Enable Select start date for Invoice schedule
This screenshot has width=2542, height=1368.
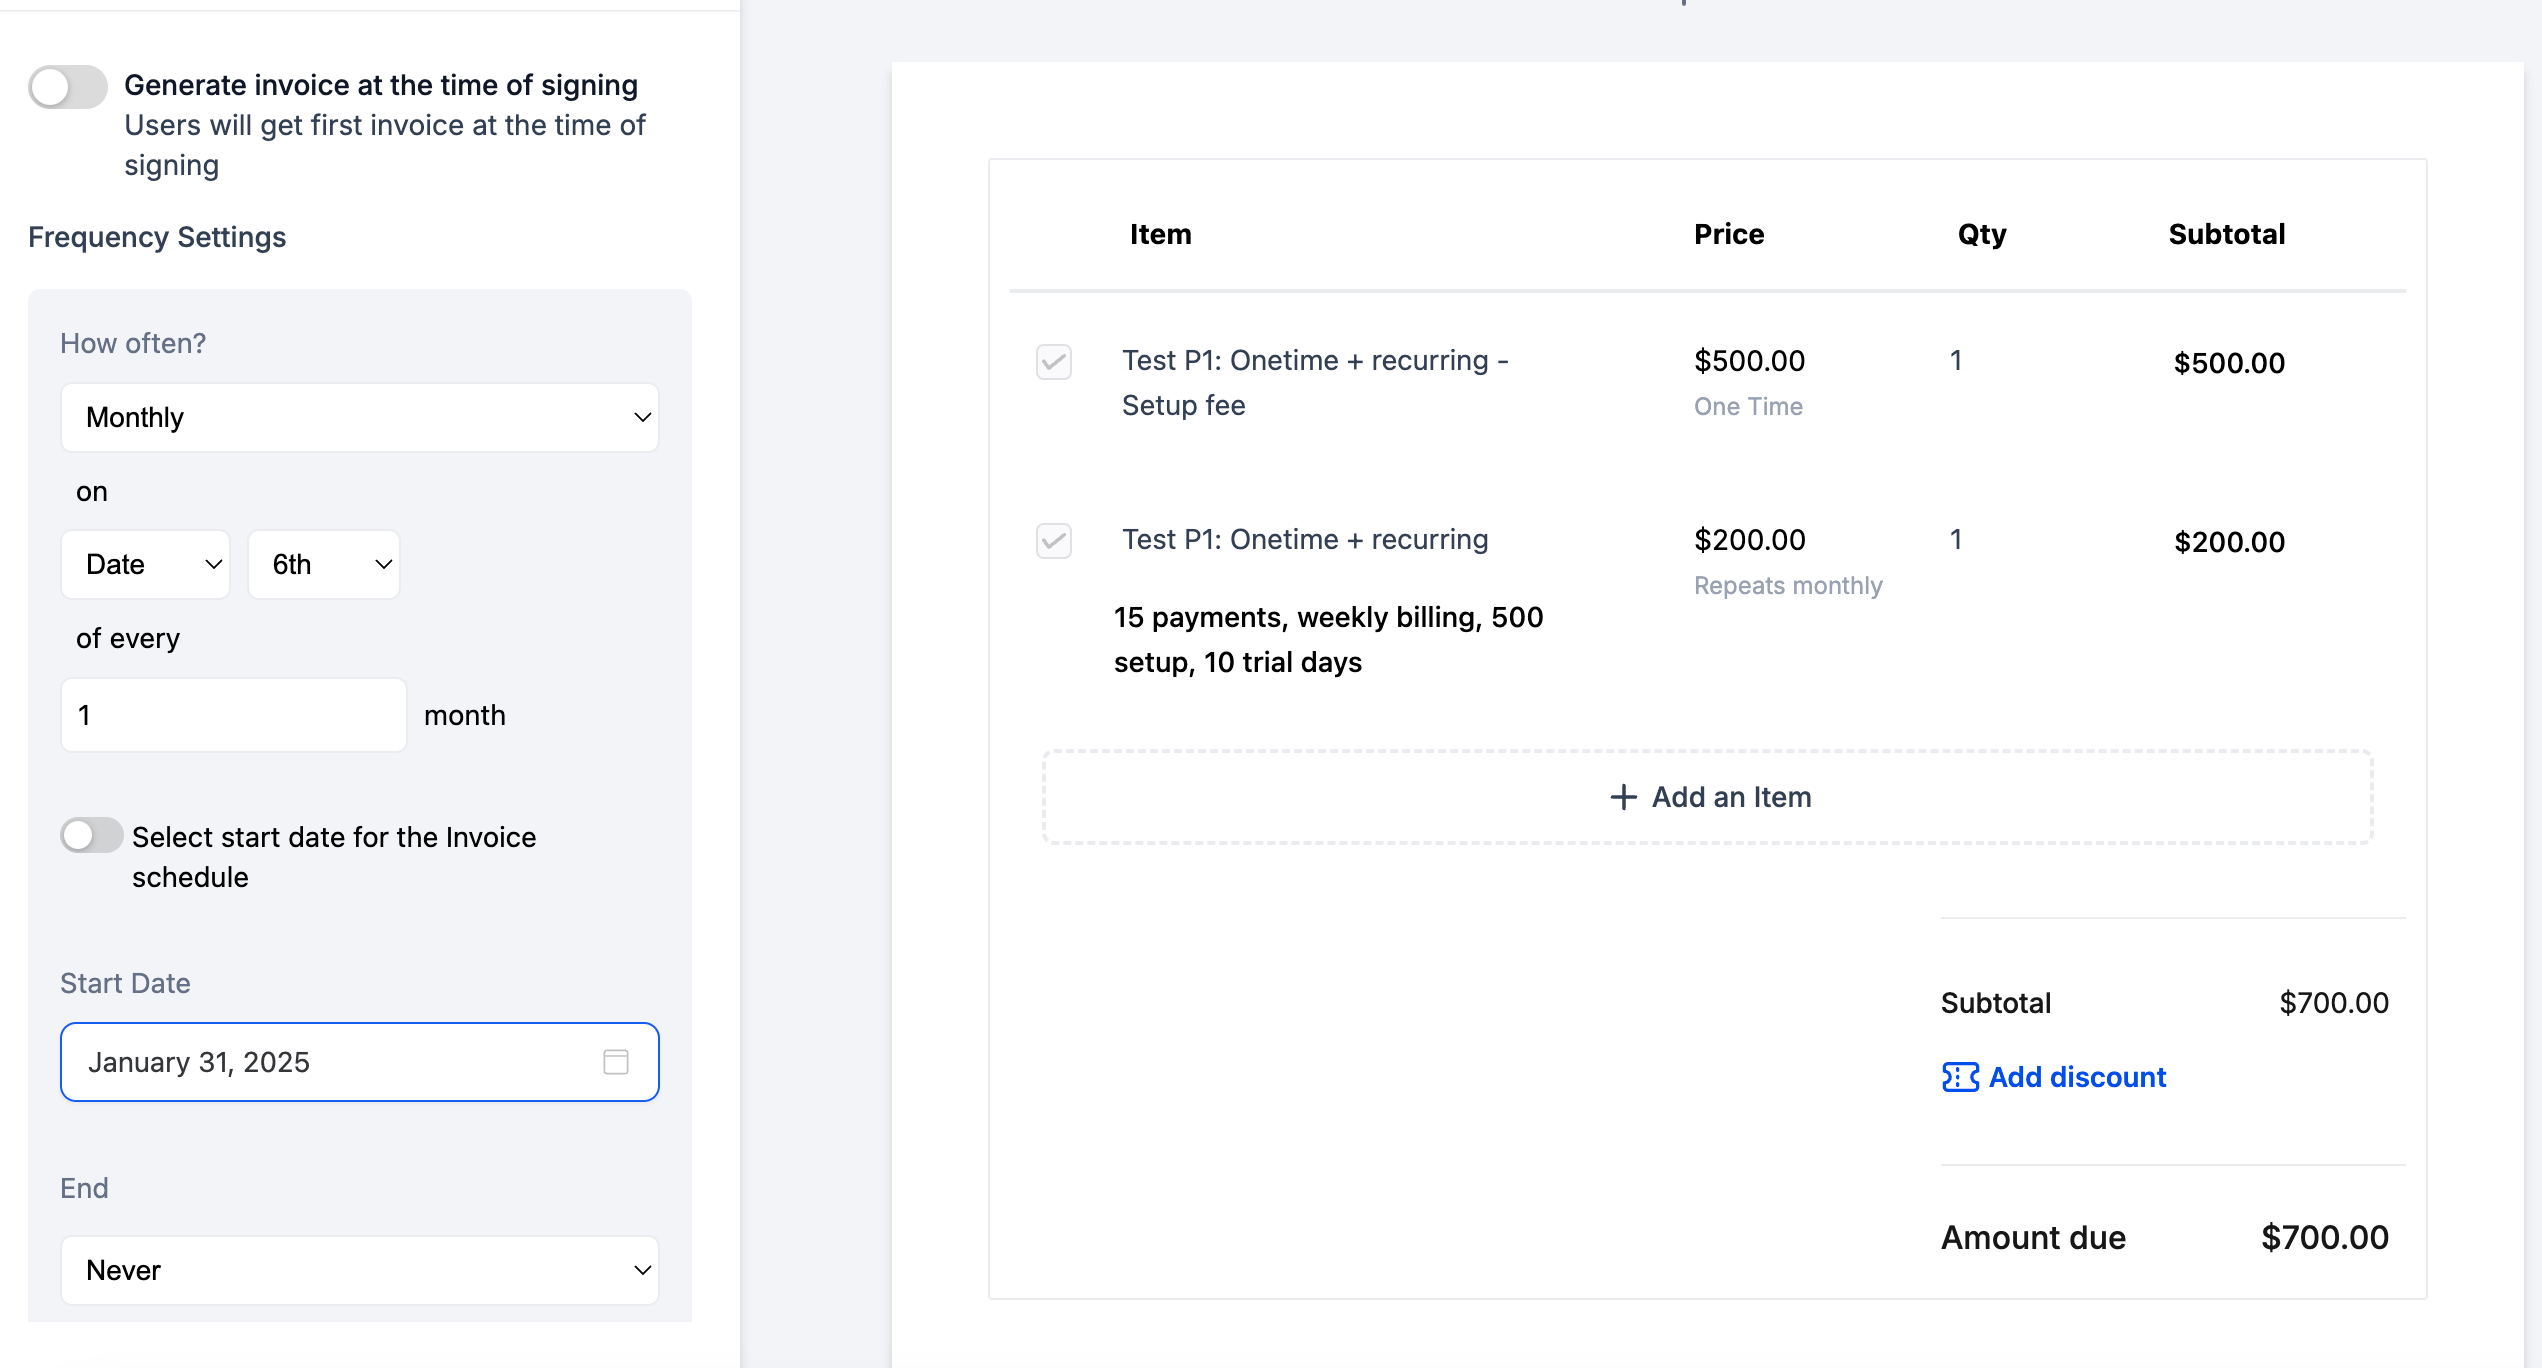91,835
